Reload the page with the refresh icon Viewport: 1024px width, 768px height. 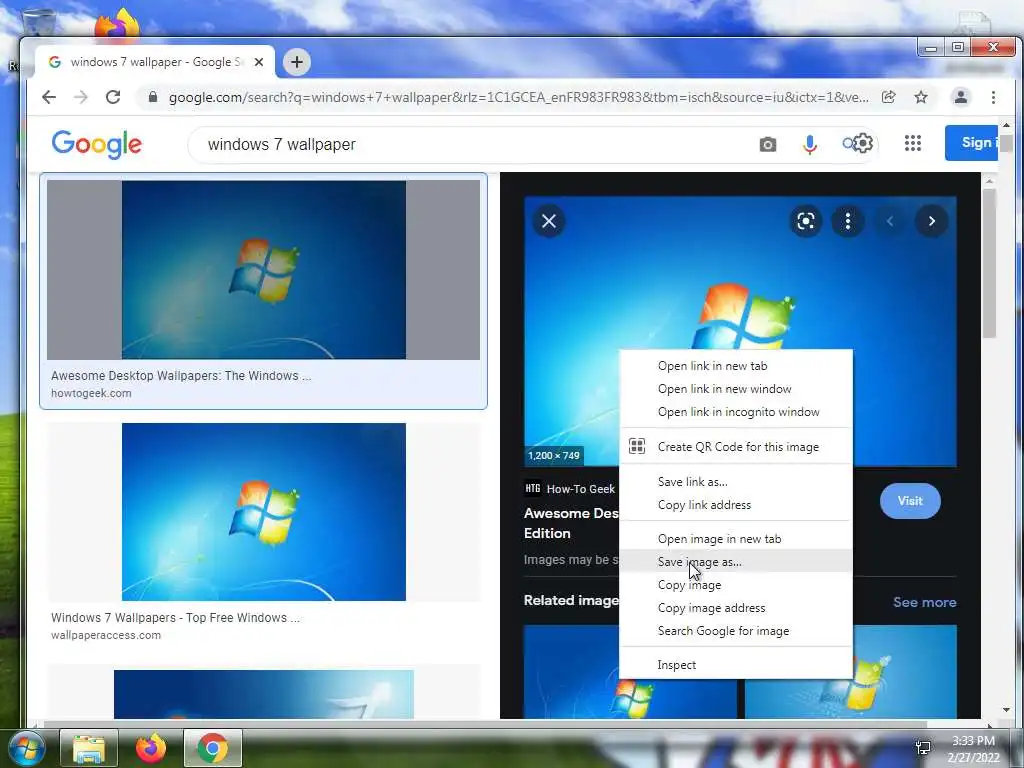click(x=113, y=97)
